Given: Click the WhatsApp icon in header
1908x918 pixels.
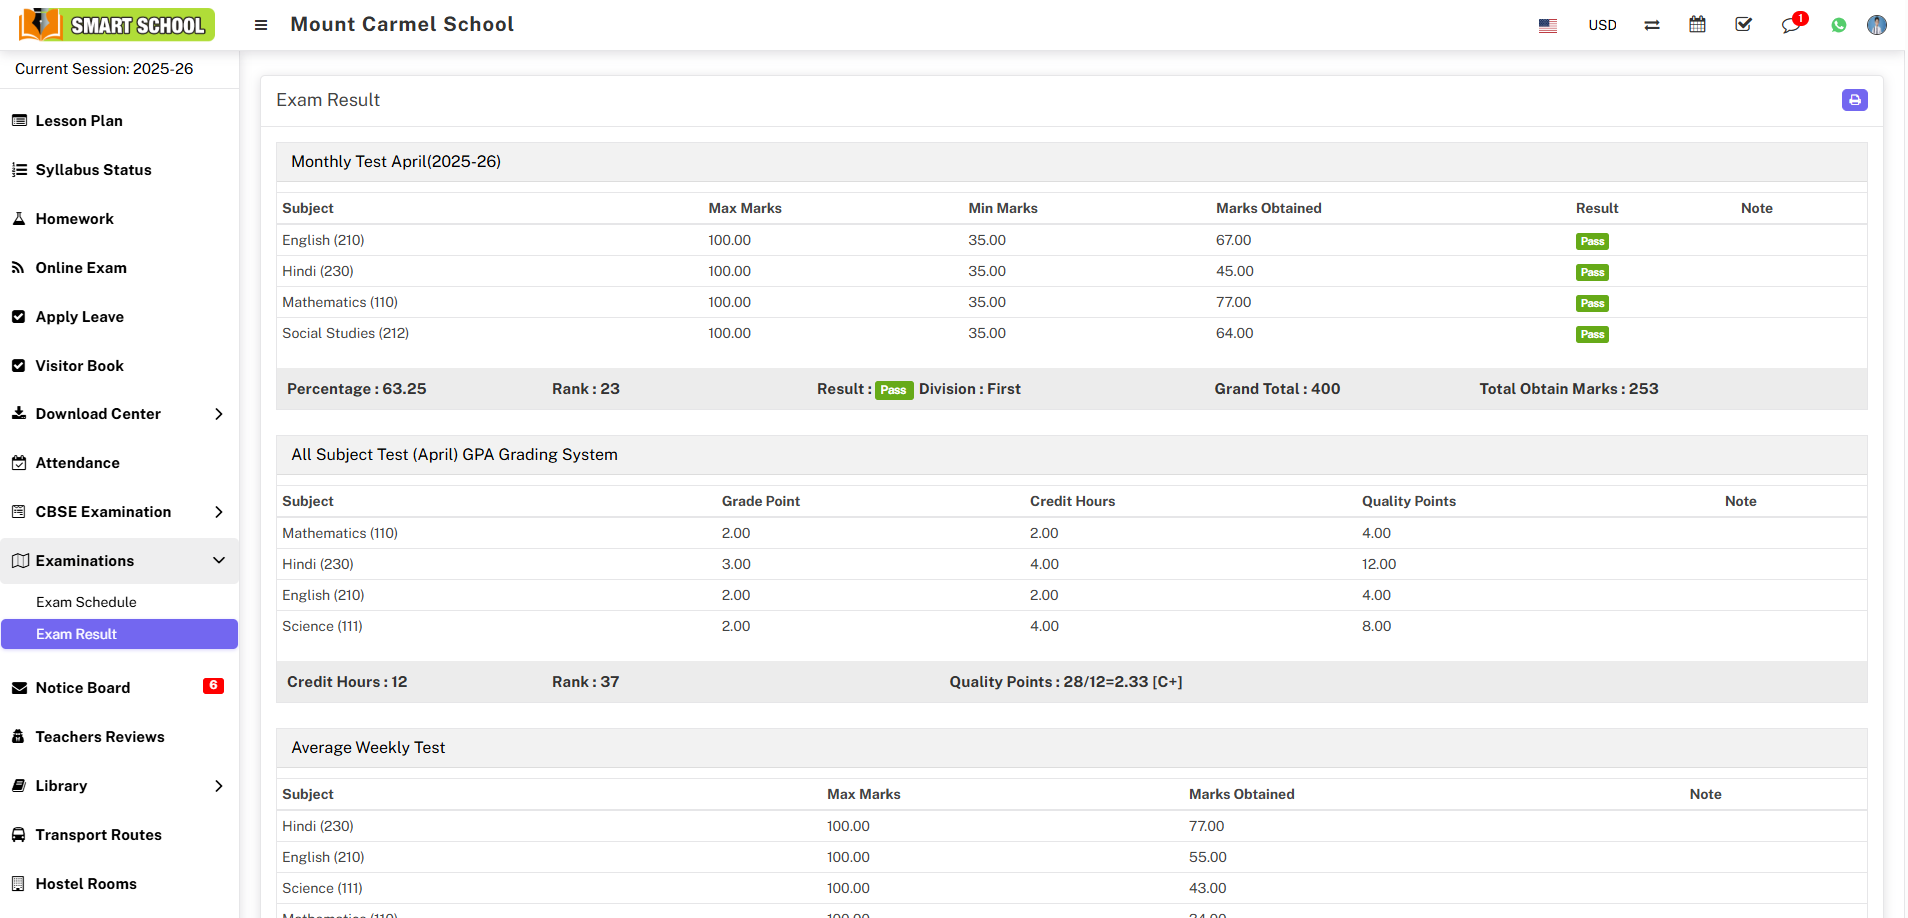Looking at the screenshot, I should (1838, 26).
